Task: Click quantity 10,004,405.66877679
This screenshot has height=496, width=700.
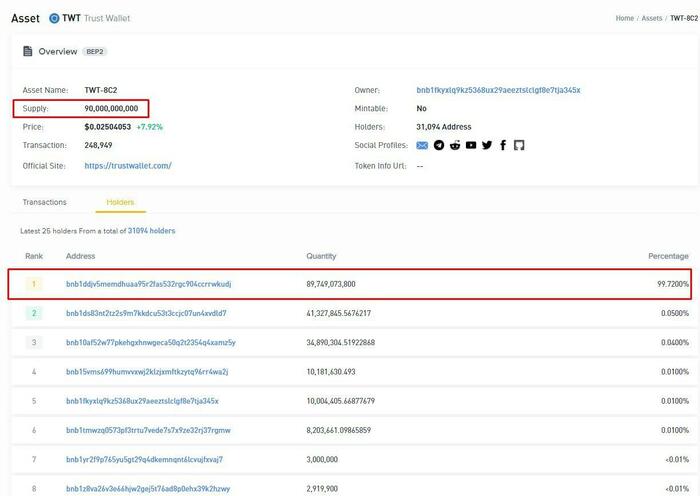Action: pos(341,401)
